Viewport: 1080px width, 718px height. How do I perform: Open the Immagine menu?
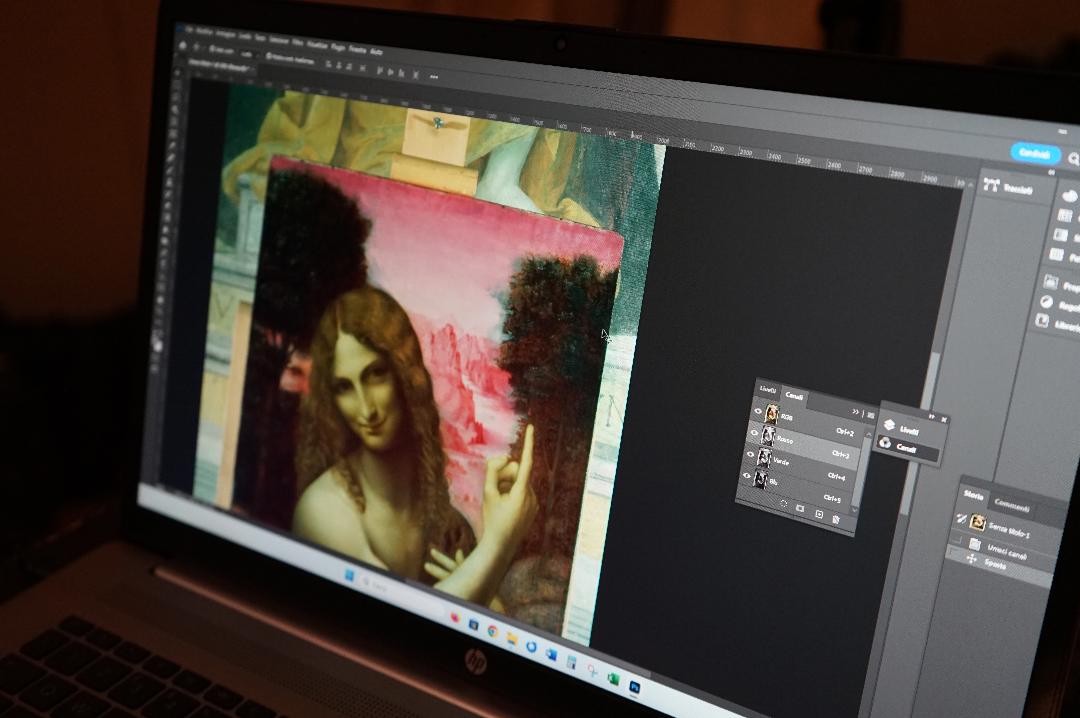(226, 34)
